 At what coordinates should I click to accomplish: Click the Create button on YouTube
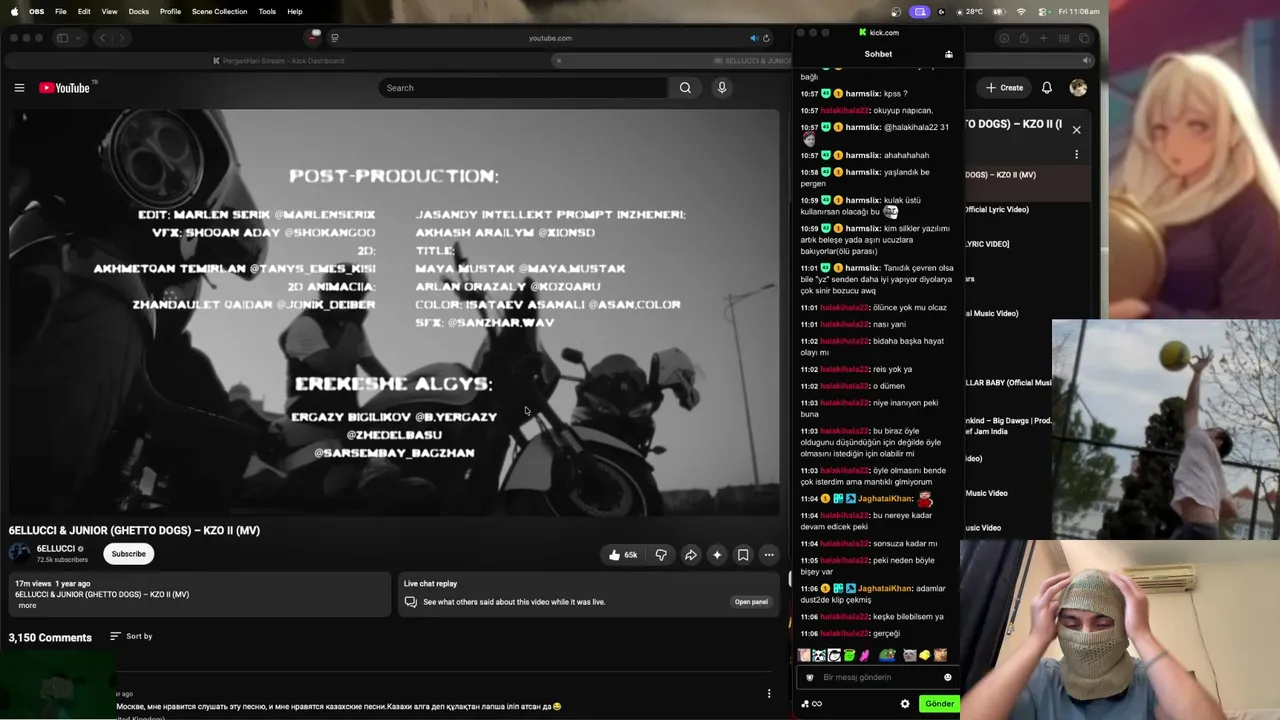click(x=1005, y=88)
